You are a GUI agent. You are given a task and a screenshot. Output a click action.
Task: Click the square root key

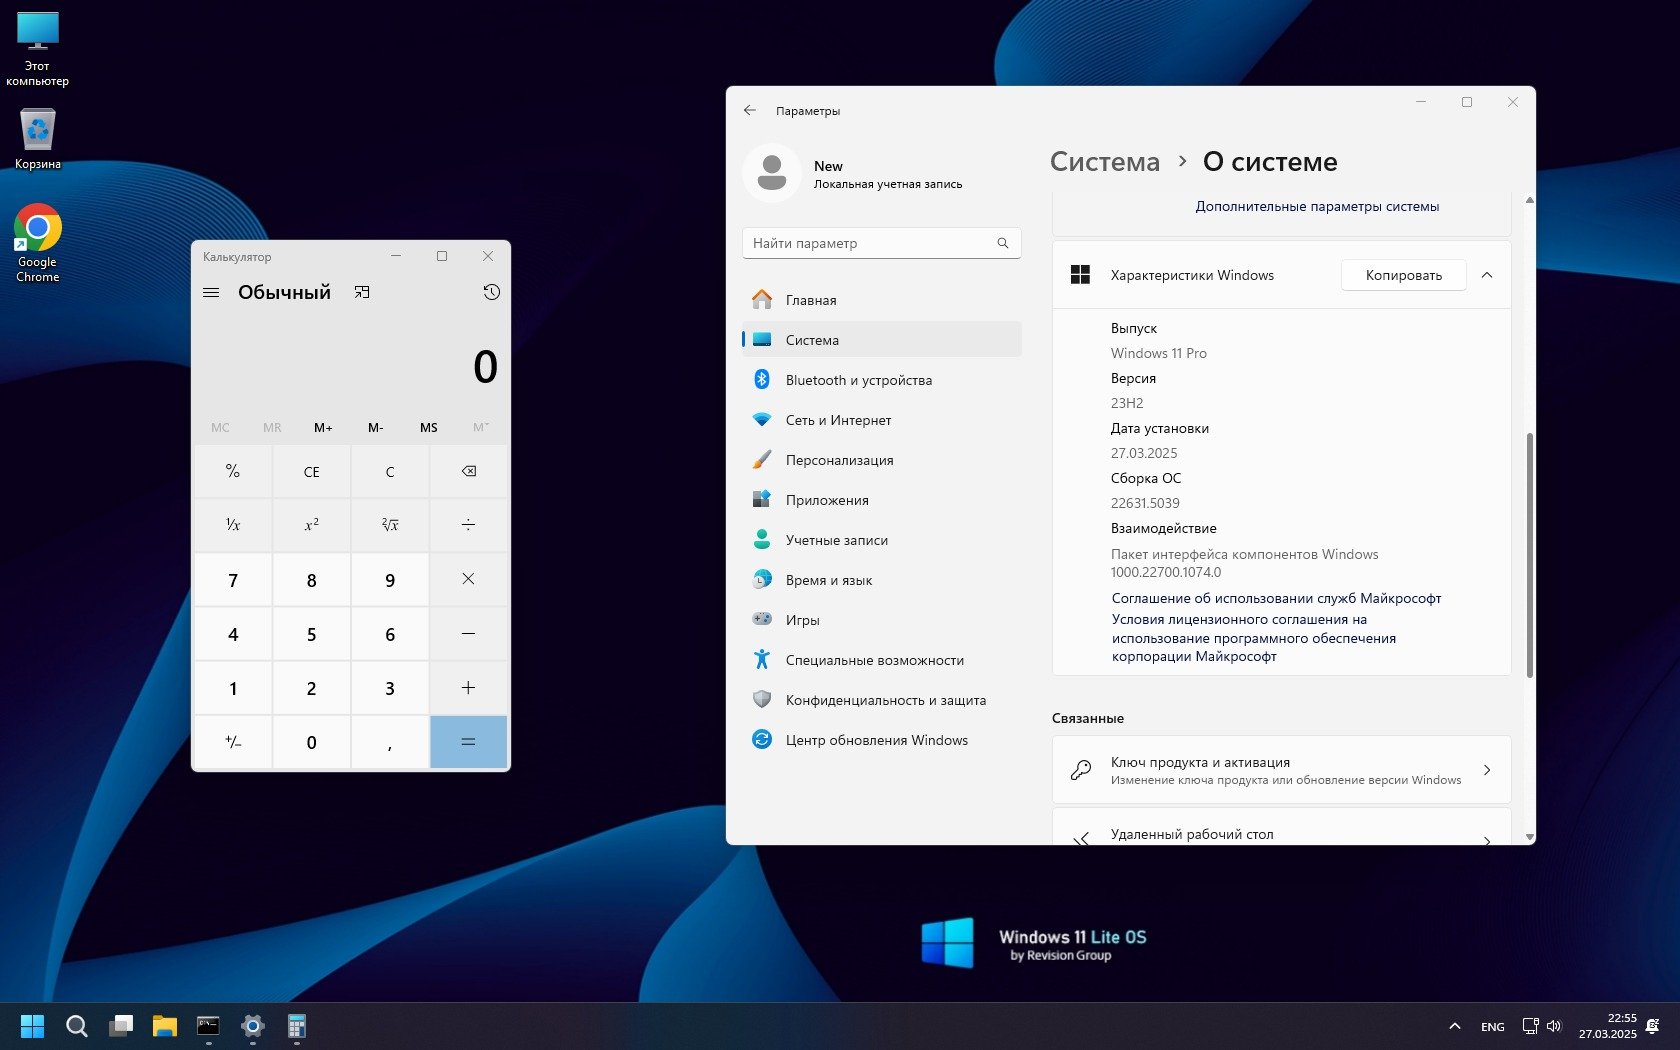(x=390, y=525)
